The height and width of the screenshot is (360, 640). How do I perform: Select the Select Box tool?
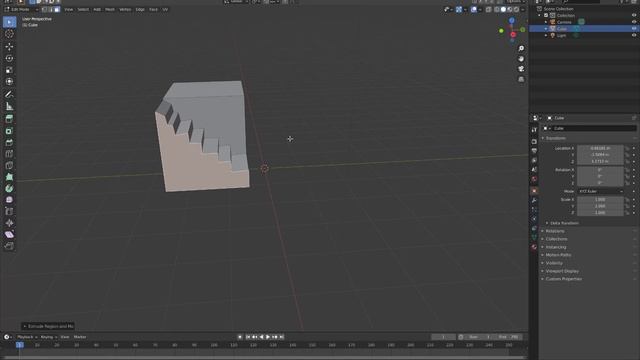[9, 22]
